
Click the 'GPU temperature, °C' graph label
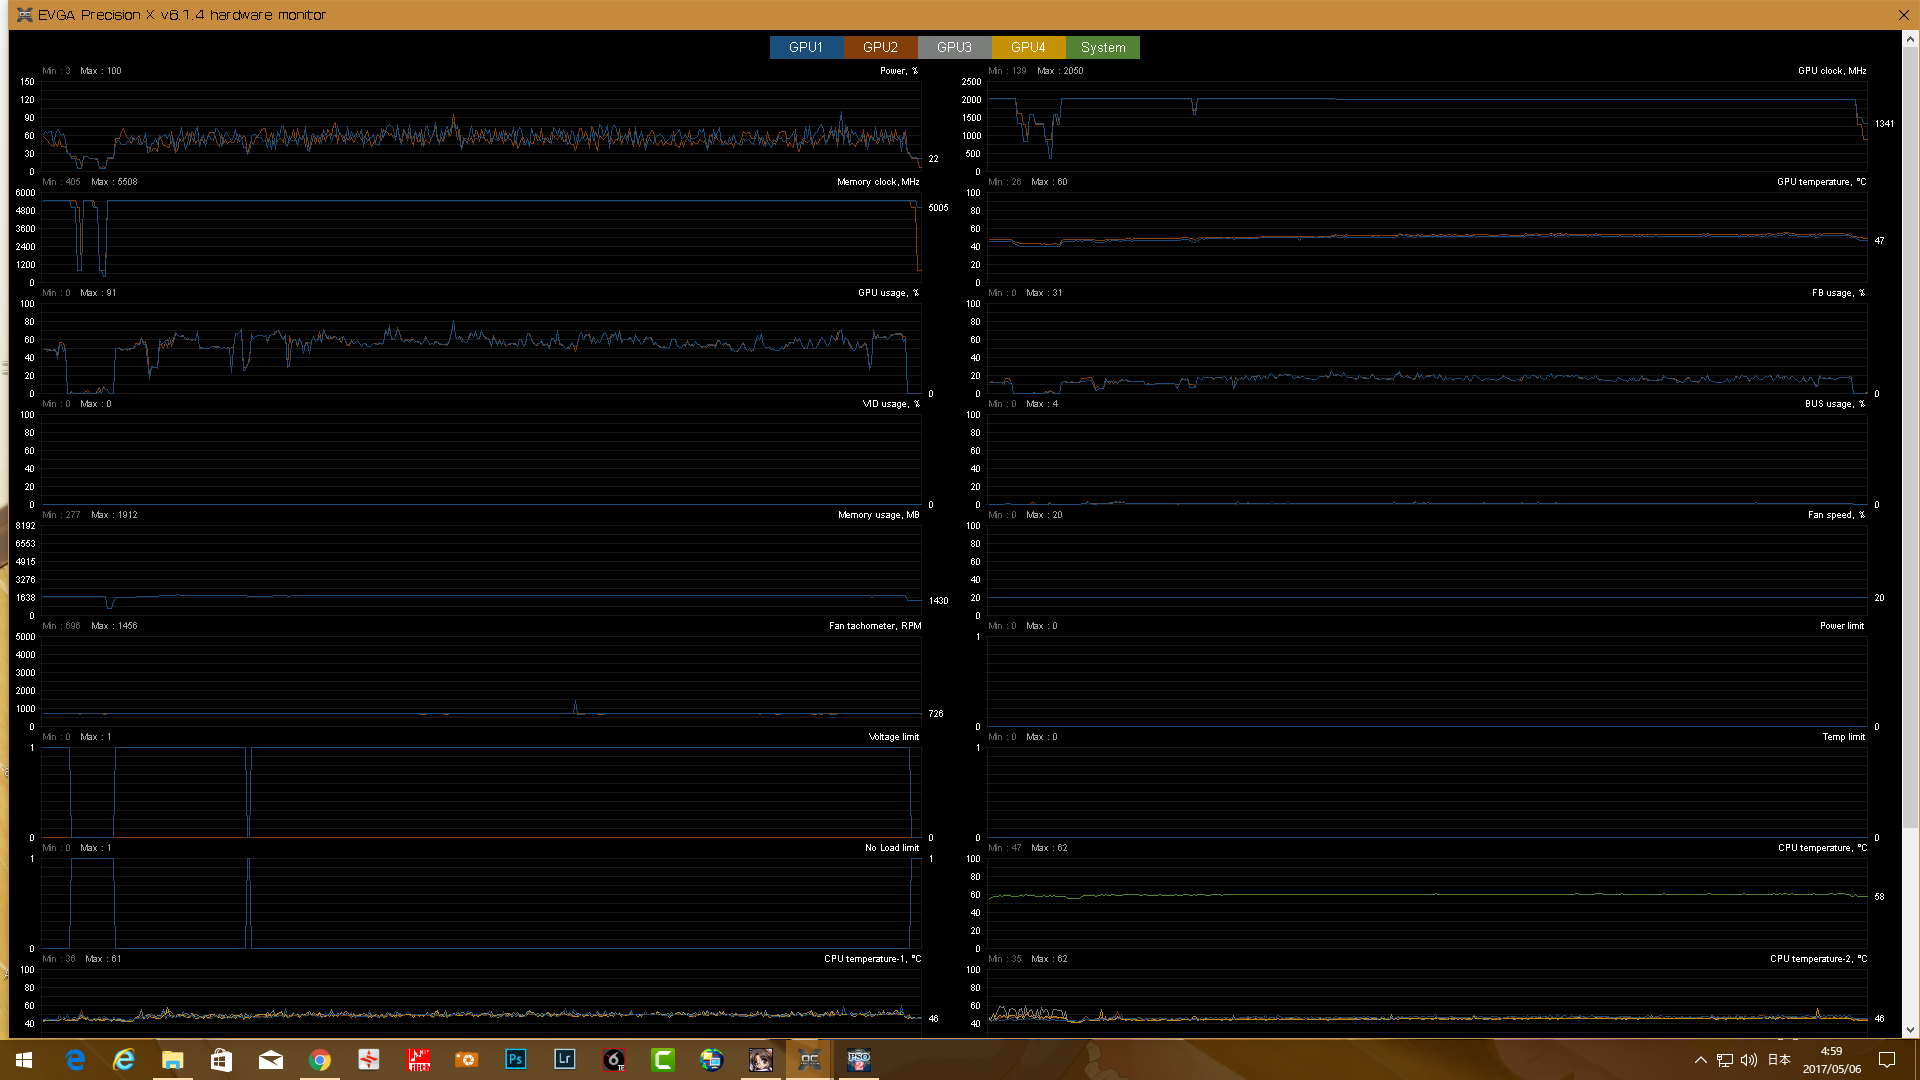(1821, 182)
